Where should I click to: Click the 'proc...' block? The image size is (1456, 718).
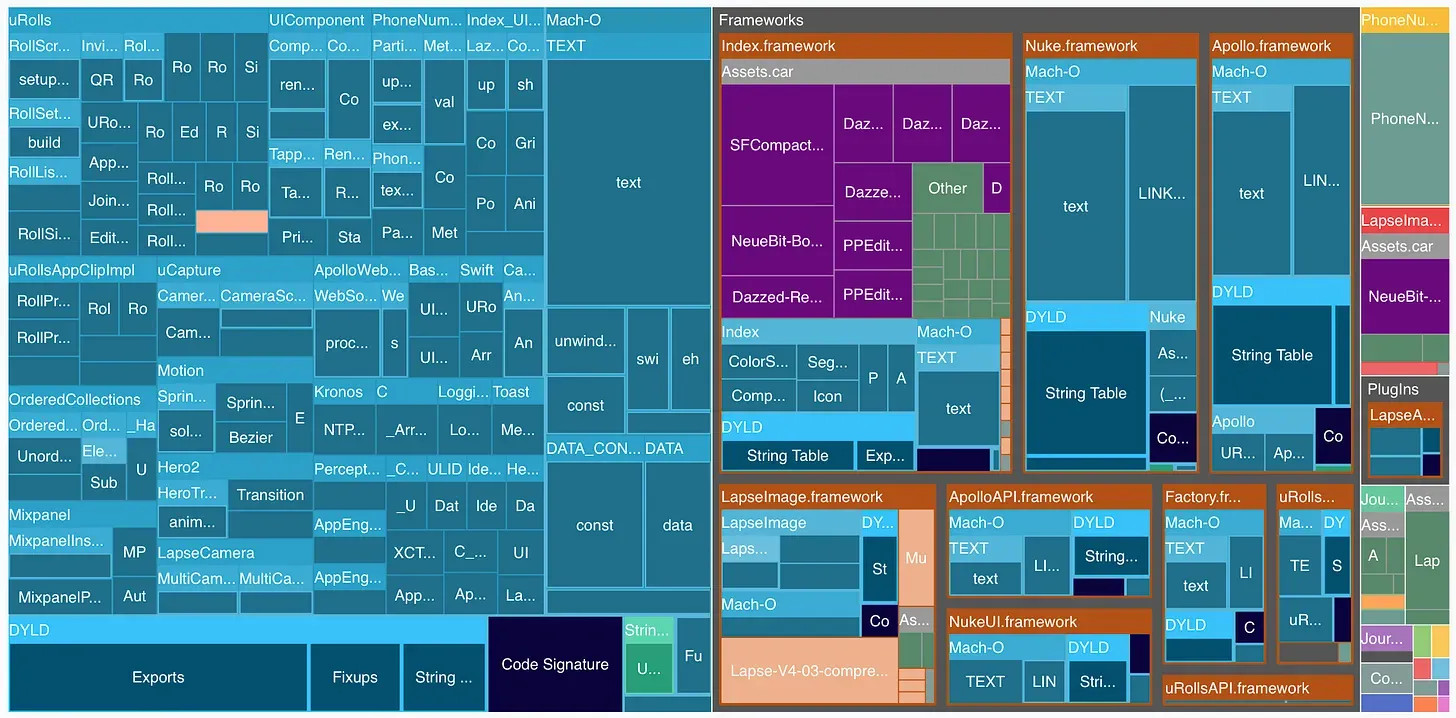347,342
